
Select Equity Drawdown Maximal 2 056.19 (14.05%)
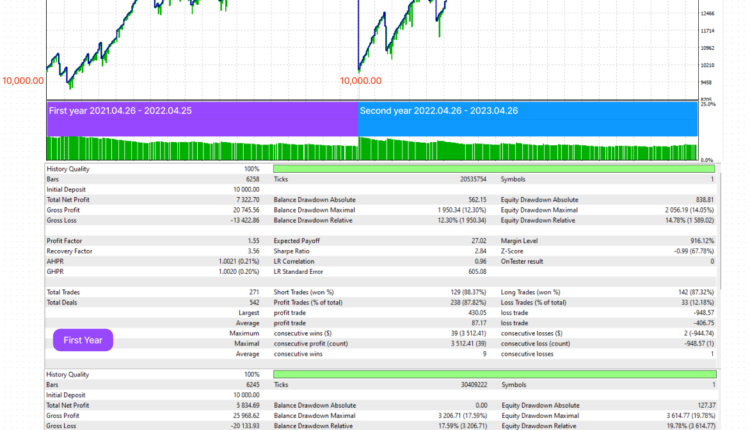680,208
